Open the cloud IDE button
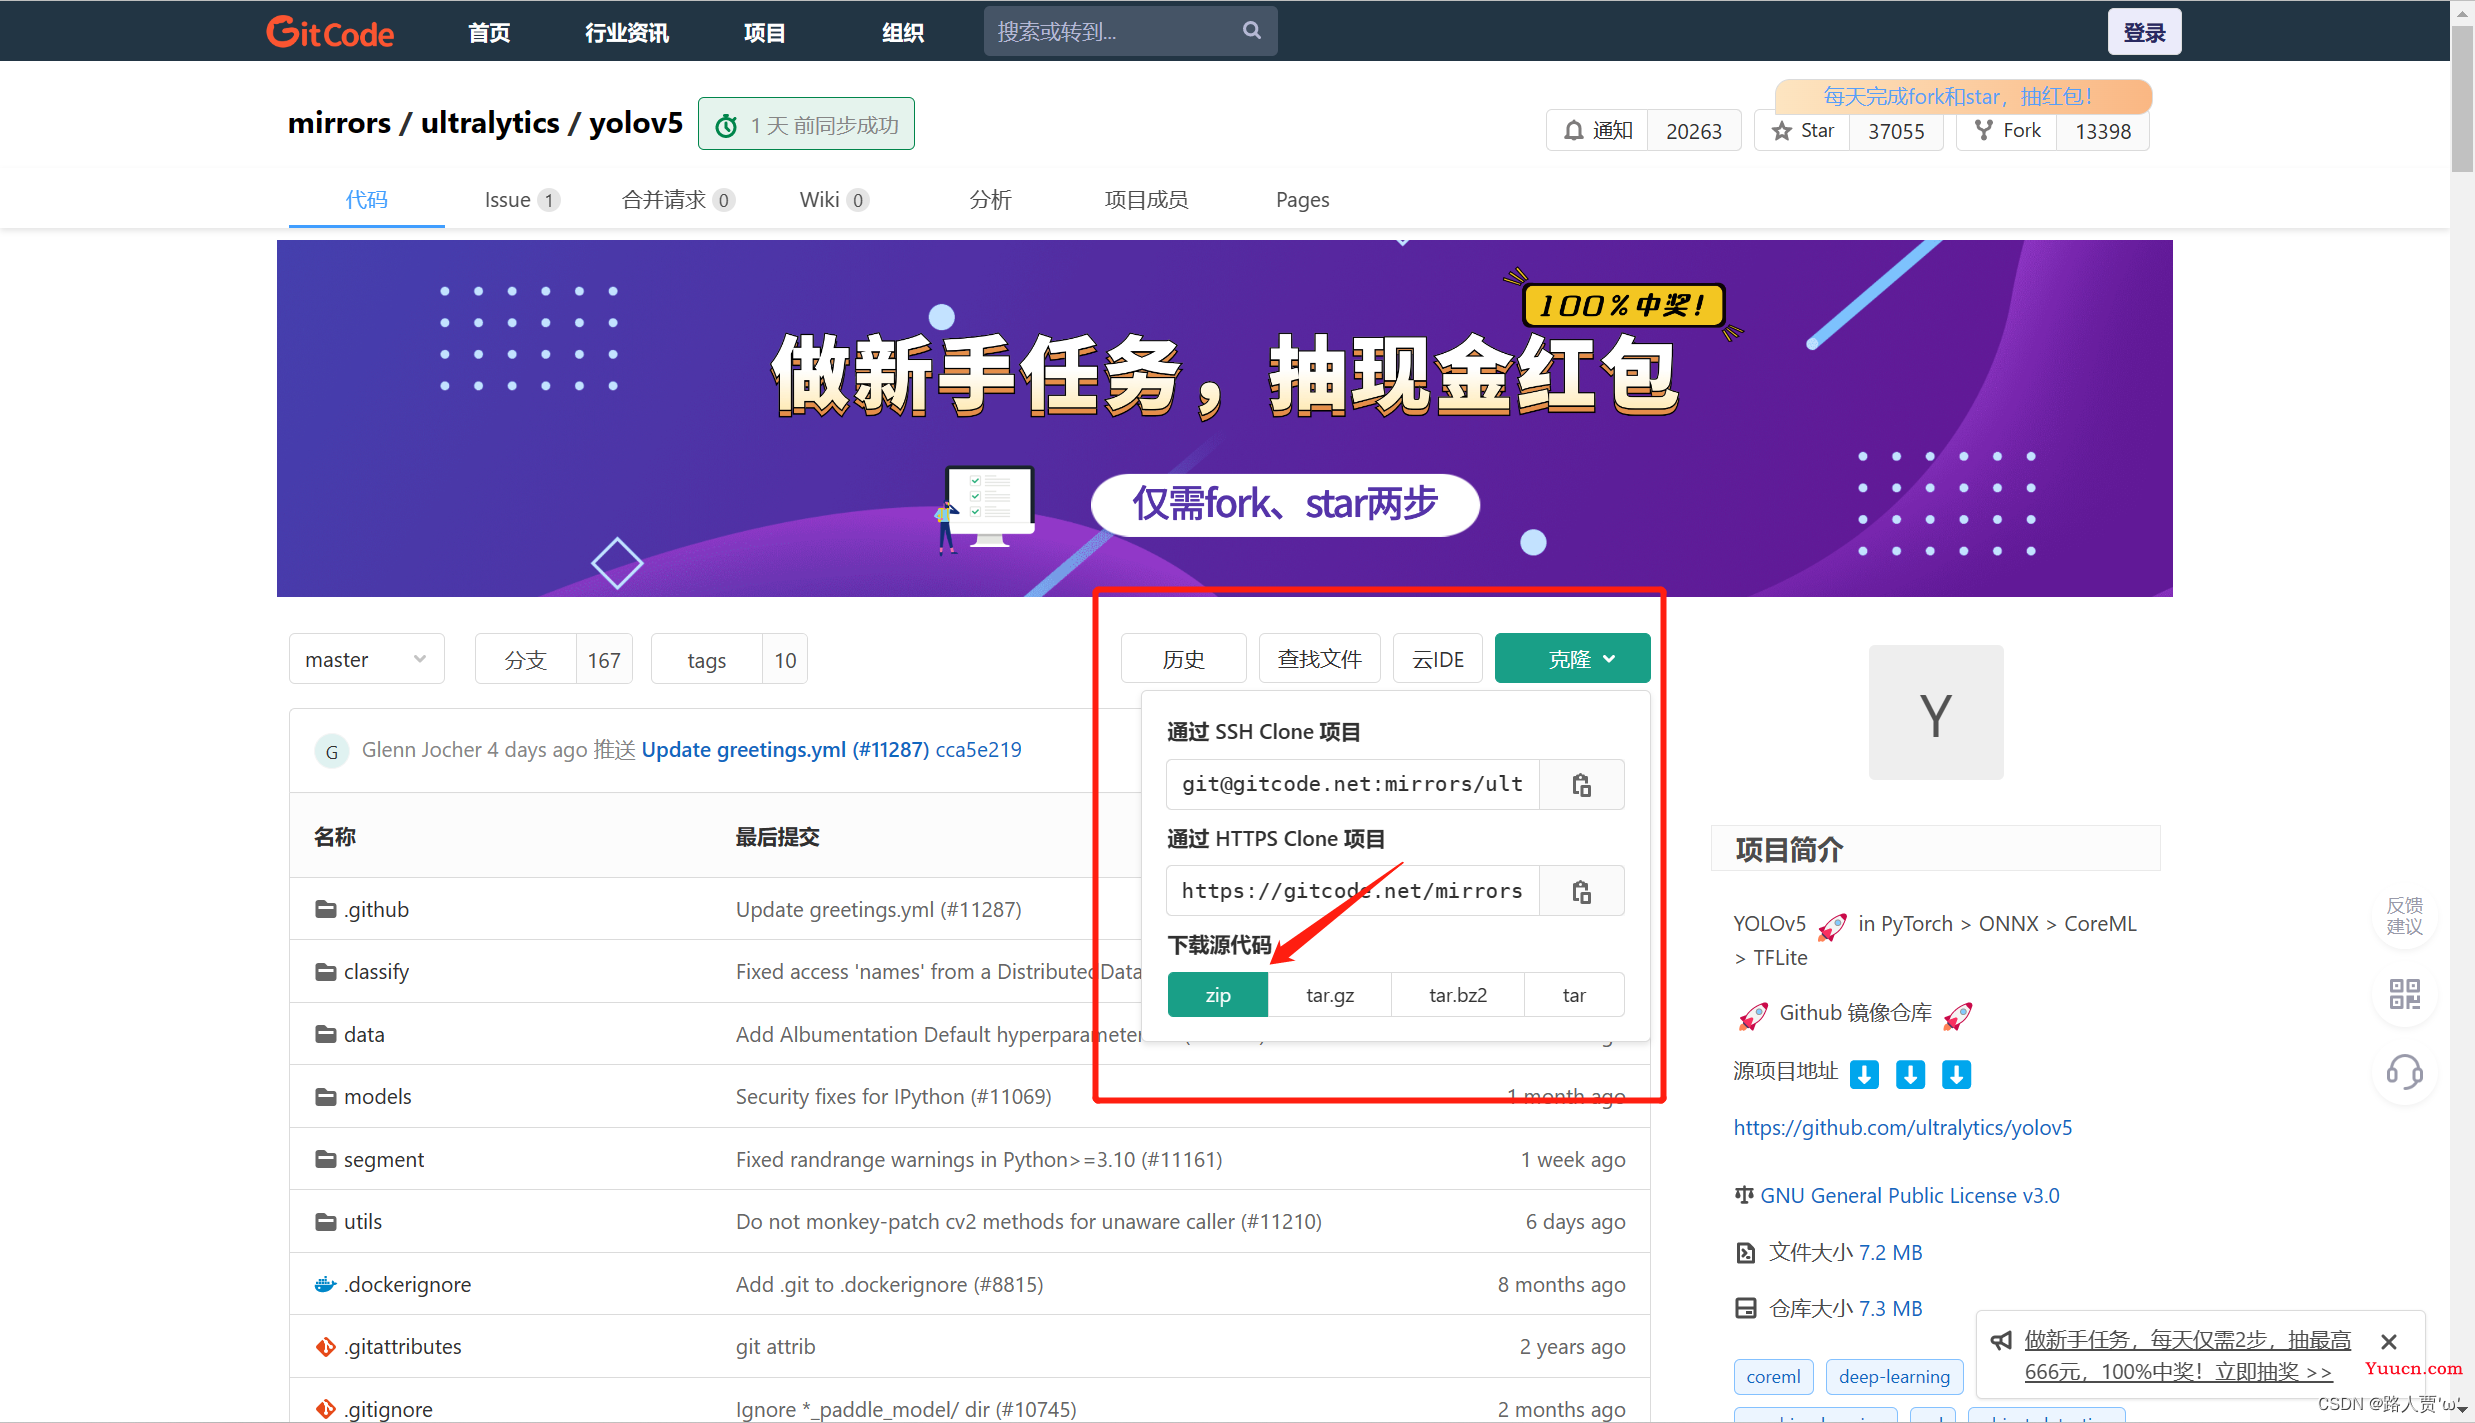Screen dimensions: 2475x1423 1438,659
